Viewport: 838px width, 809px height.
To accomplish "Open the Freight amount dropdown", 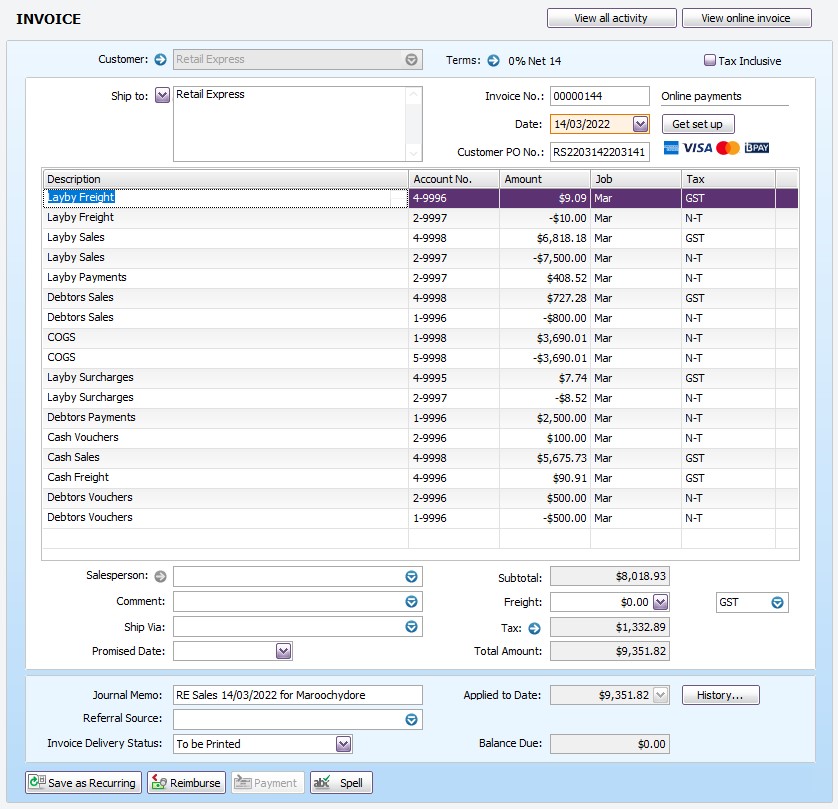I will [x=661, y=602].
